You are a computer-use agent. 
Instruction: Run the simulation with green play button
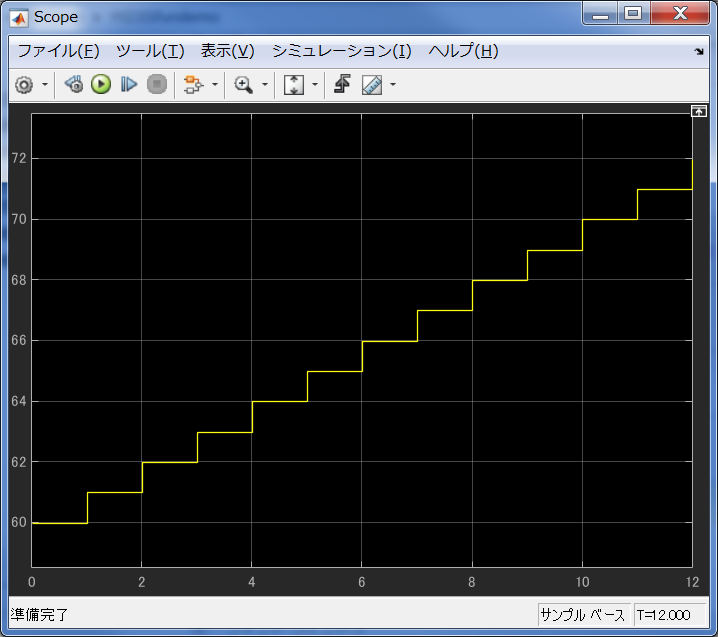pyautogui.click(x=101, y=85)
